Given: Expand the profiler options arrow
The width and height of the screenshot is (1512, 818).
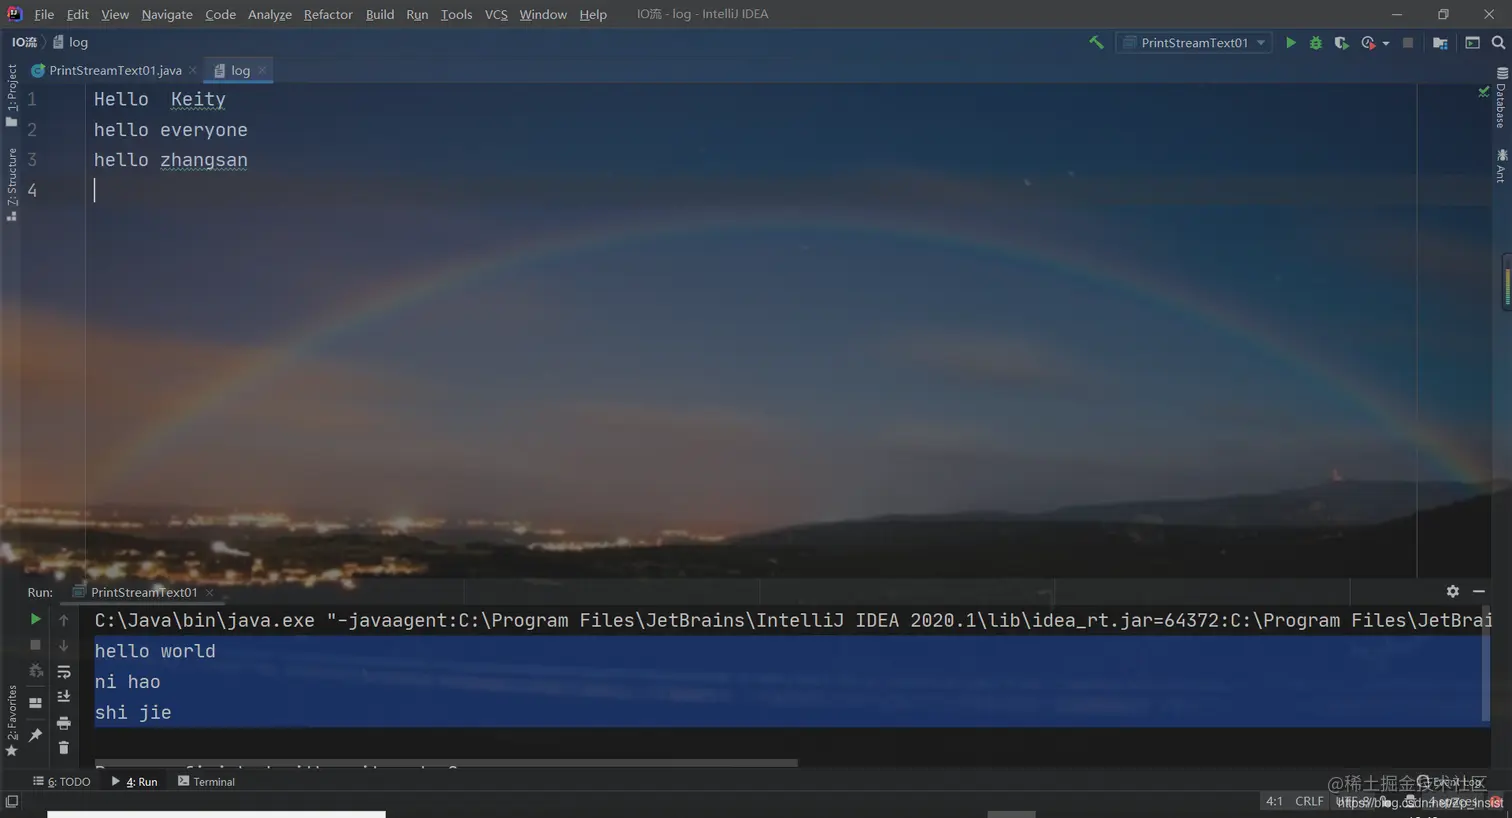Looking at the screenshot, I should (x=1385, y=43).
